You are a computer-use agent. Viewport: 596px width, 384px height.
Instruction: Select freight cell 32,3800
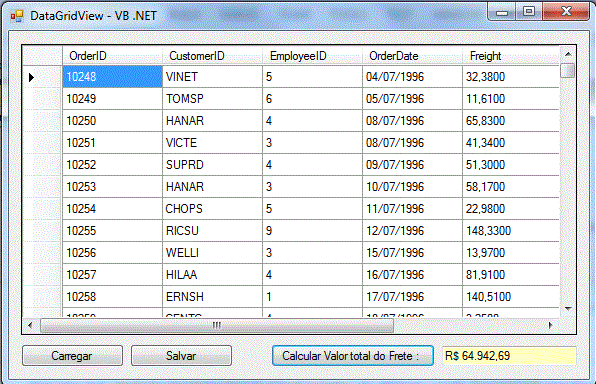(511, 77)
